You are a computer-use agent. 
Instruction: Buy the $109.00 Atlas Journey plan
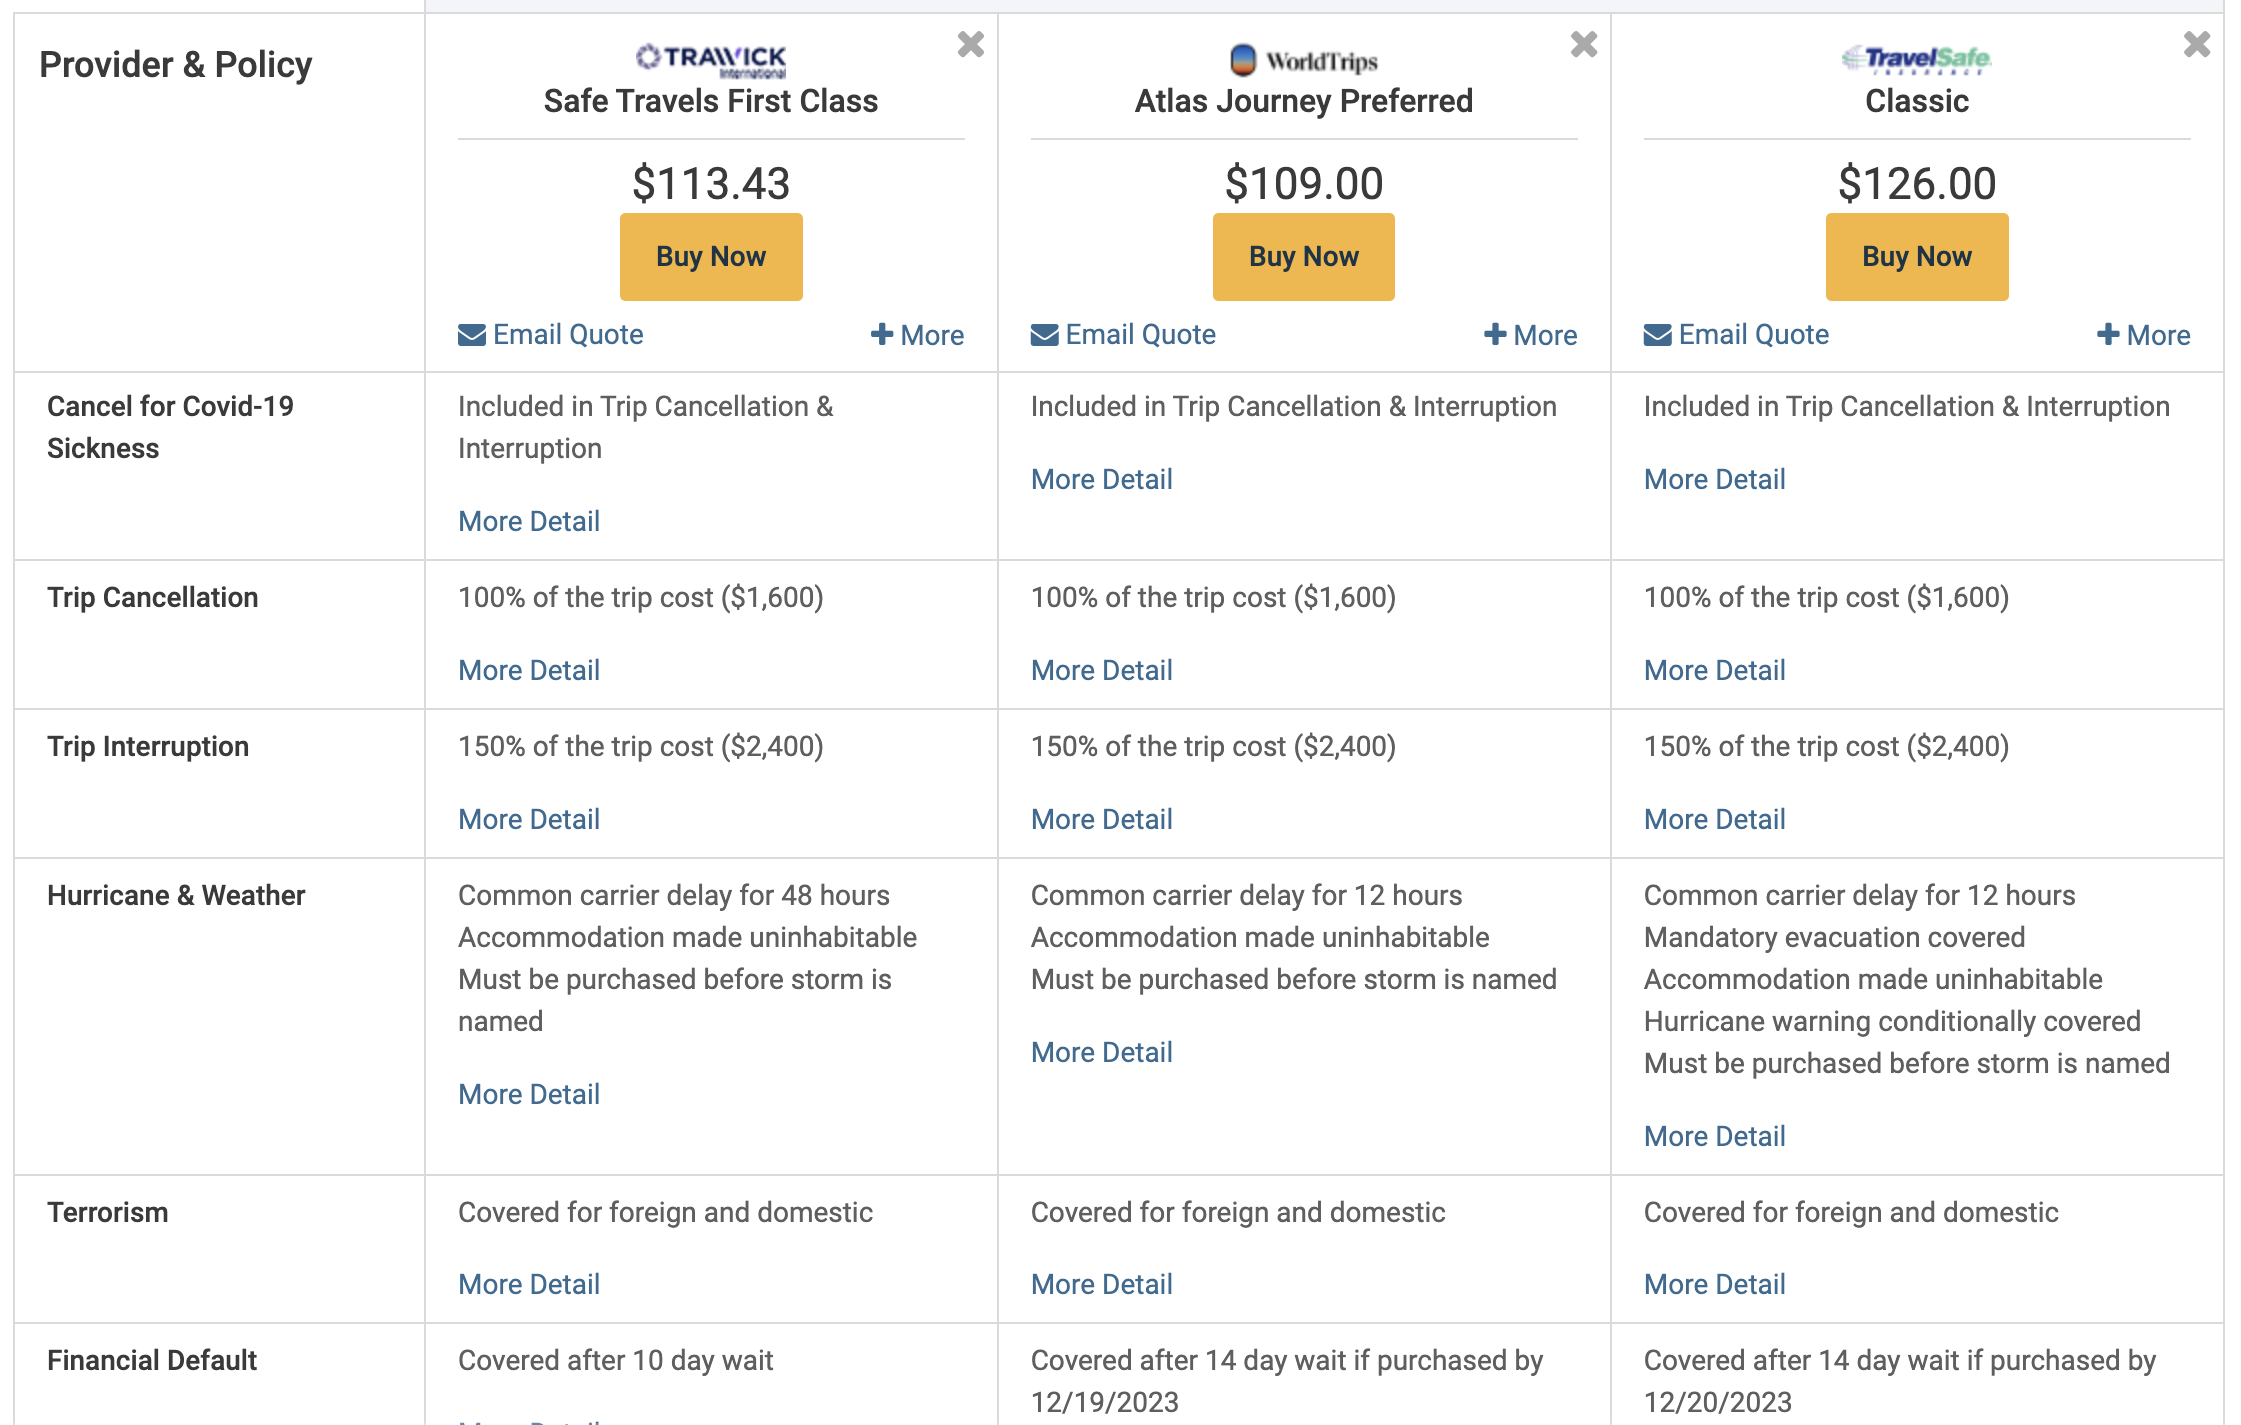tap(1304, 256)
